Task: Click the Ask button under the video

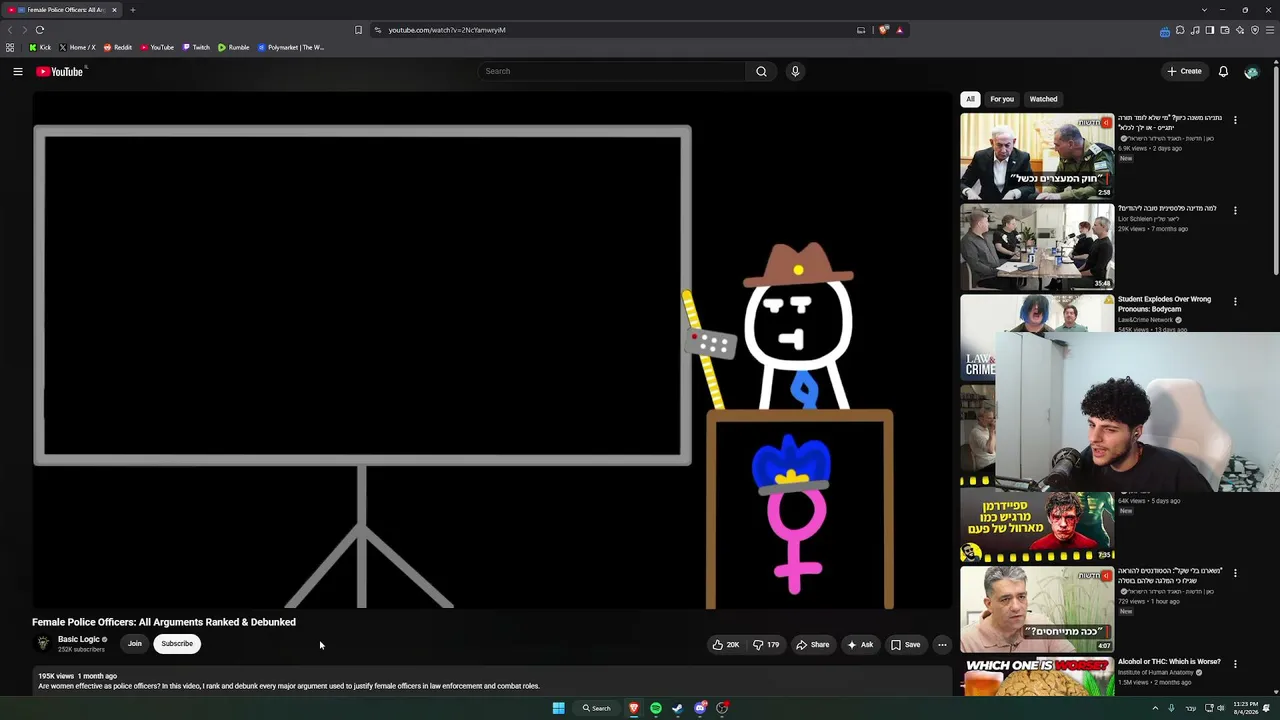Action: coord(860,645)
